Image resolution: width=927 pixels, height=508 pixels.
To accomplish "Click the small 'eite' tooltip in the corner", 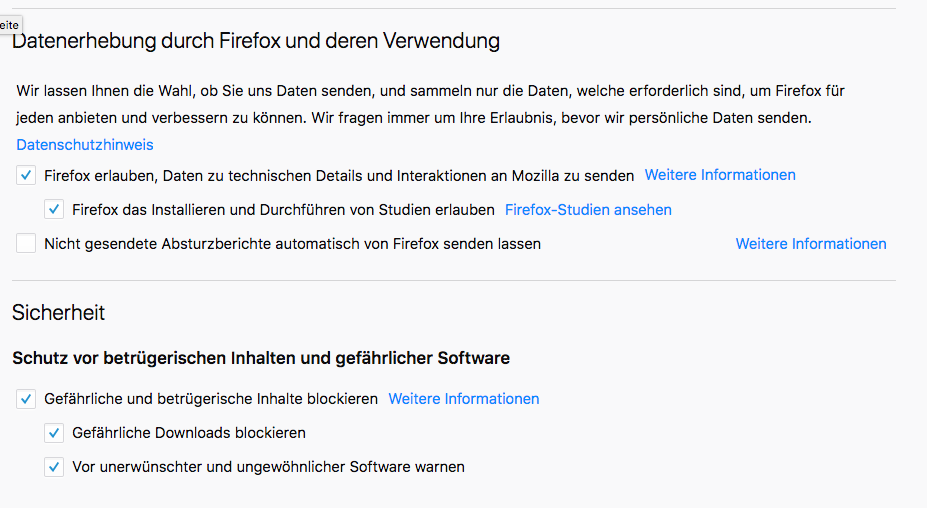I will point(9,25).
